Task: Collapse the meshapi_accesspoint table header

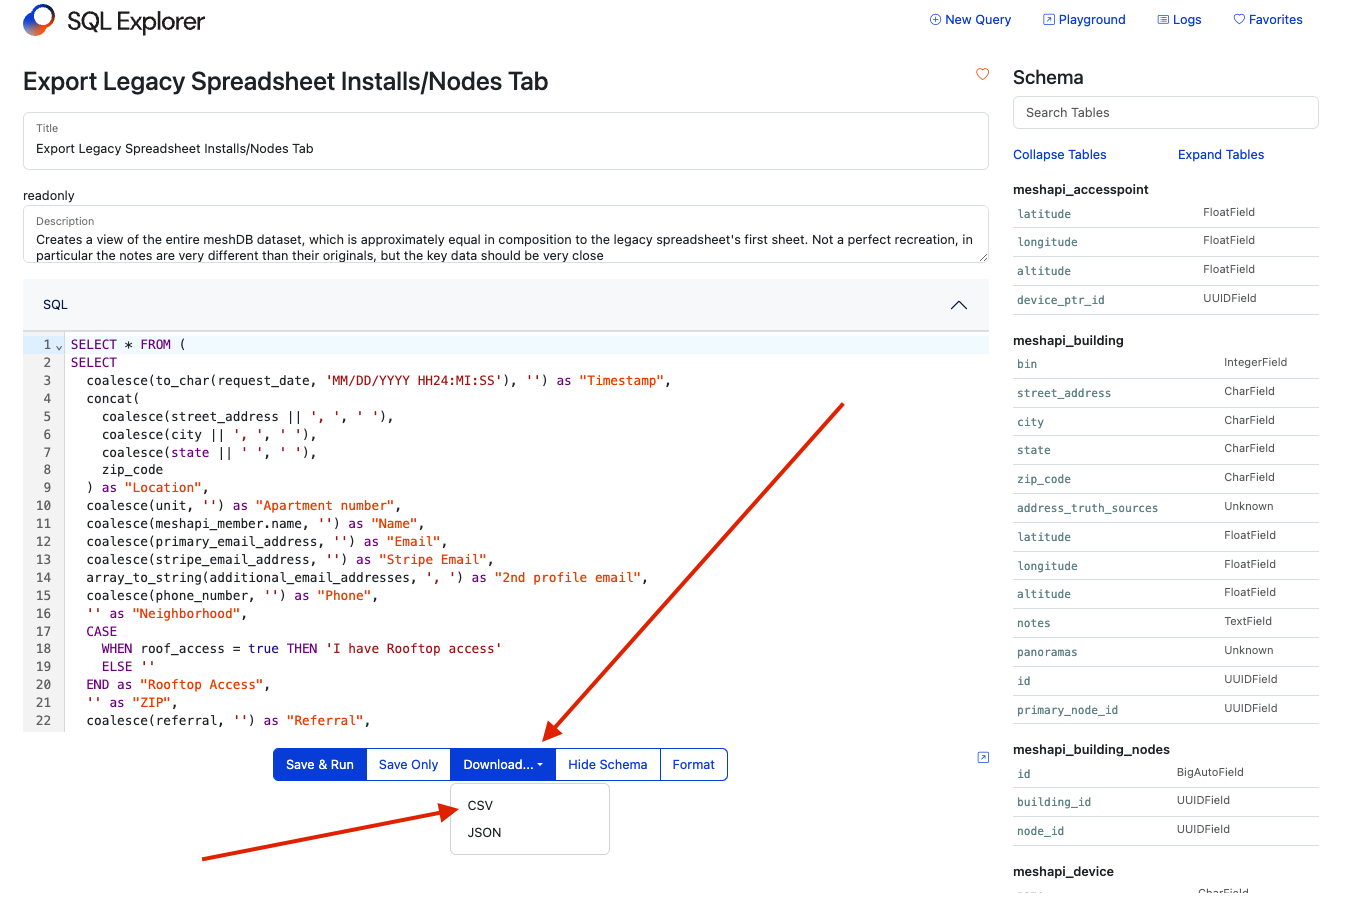Action: coord(1081,189)
